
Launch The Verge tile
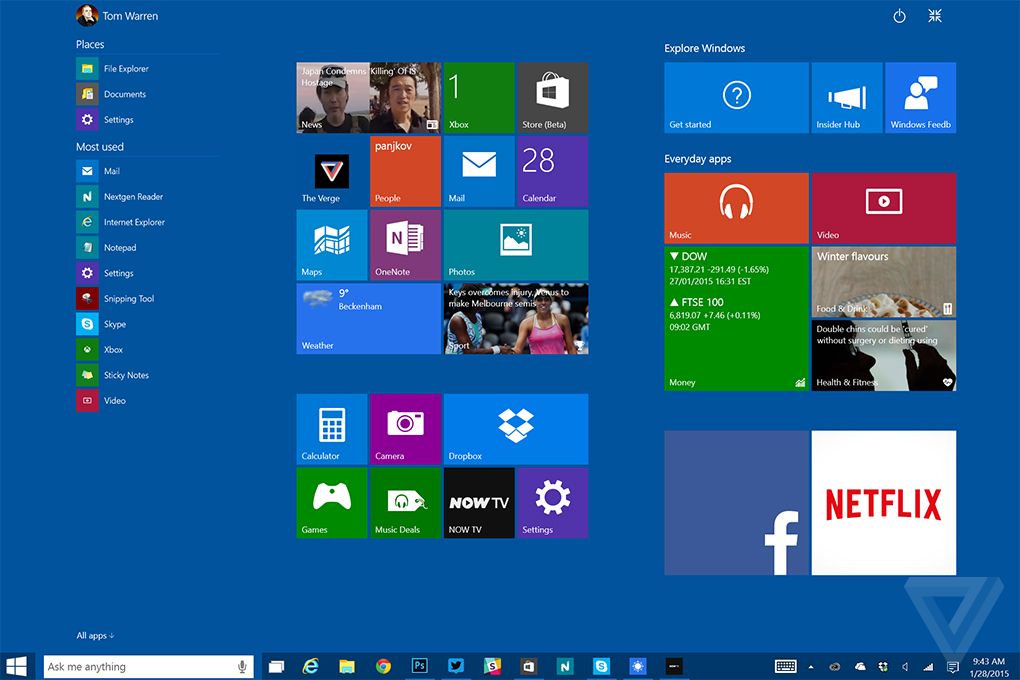(x=332, y=171)
